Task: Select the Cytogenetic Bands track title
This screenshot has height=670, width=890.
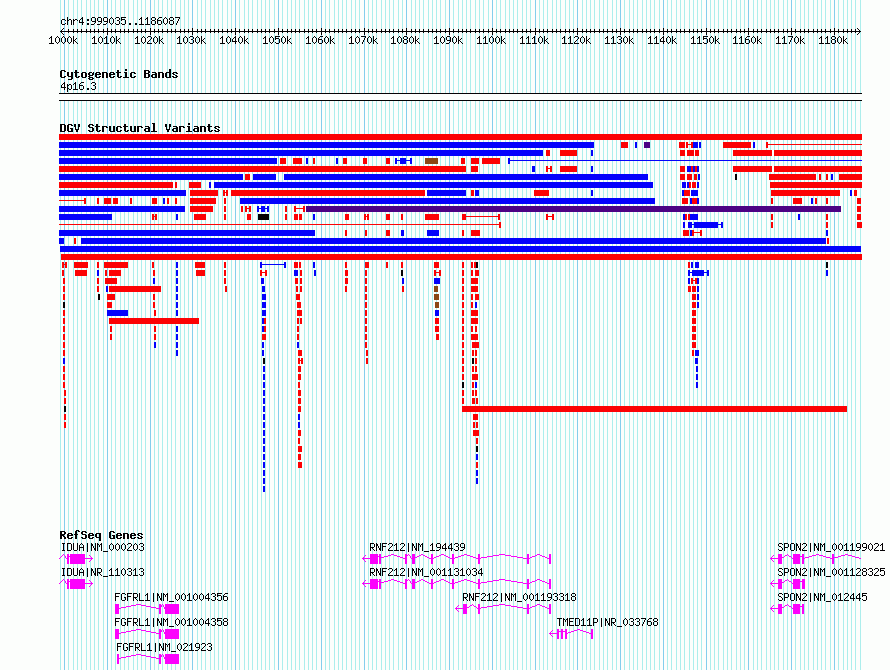Action: (x=119, y=74)
